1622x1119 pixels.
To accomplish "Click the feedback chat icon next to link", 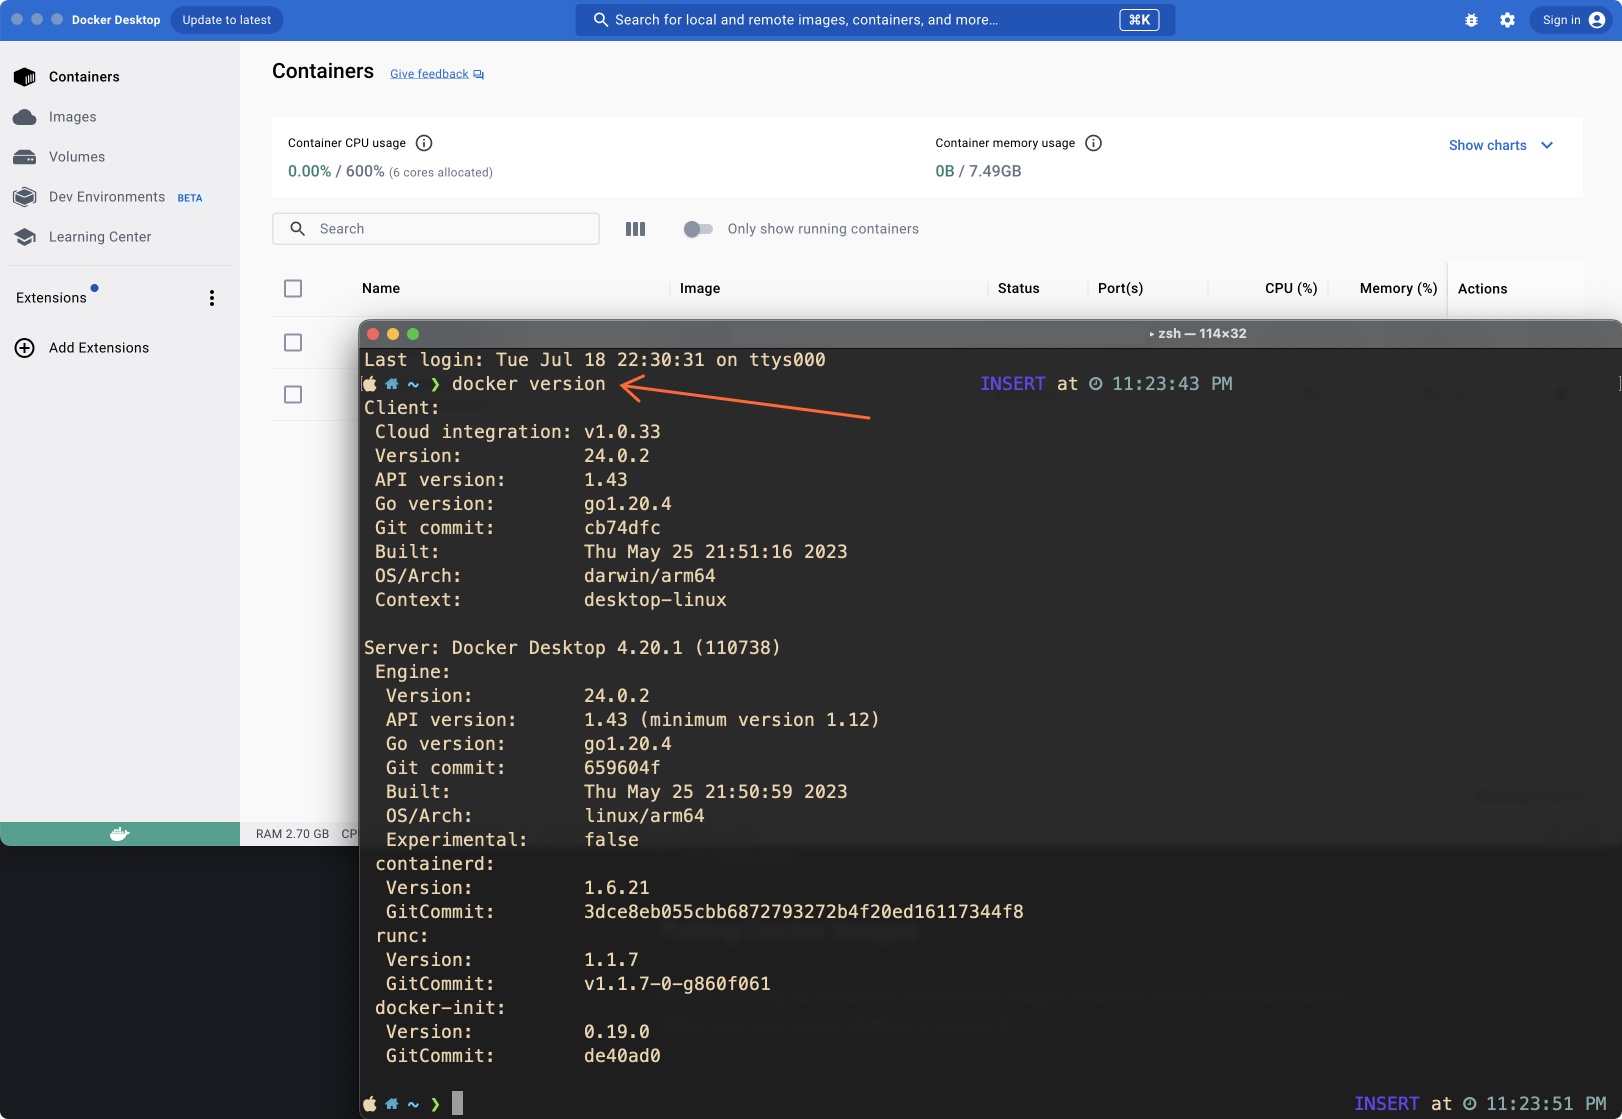I will [x=479, y=75].
